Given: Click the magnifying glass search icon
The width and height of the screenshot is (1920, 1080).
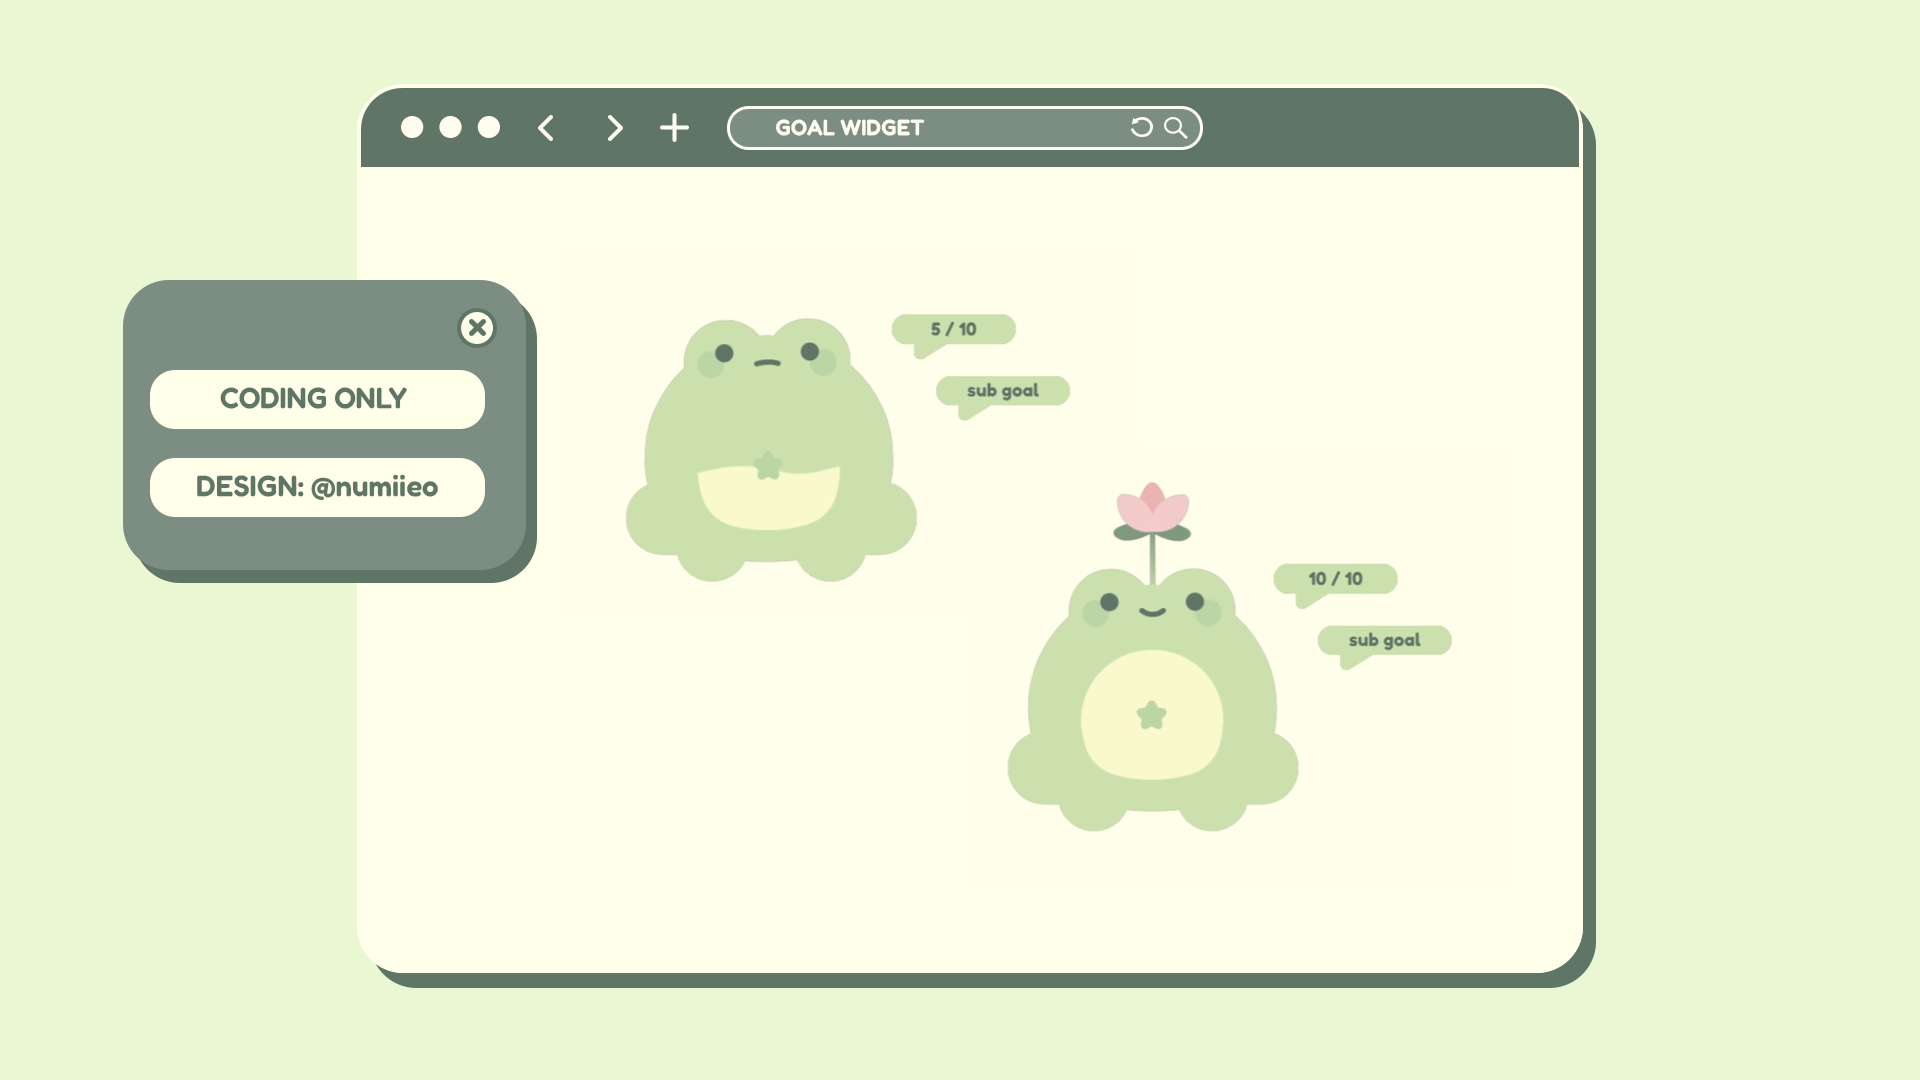Looking at the screenshot, I should pyautogui.click(x=1176, y=127).
